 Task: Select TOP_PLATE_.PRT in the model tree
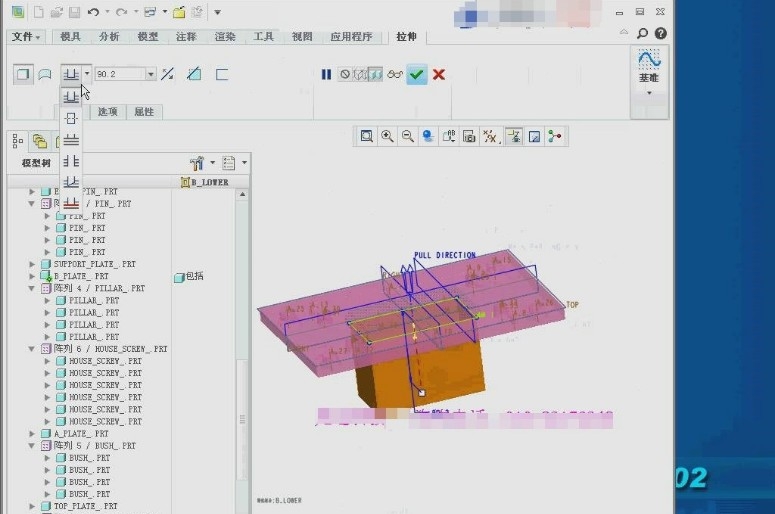[x=86, y=506]
